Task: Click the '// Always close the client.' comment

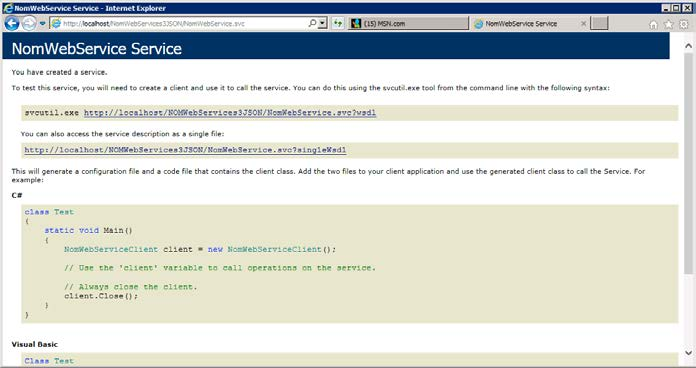Action: click(130, 287)
